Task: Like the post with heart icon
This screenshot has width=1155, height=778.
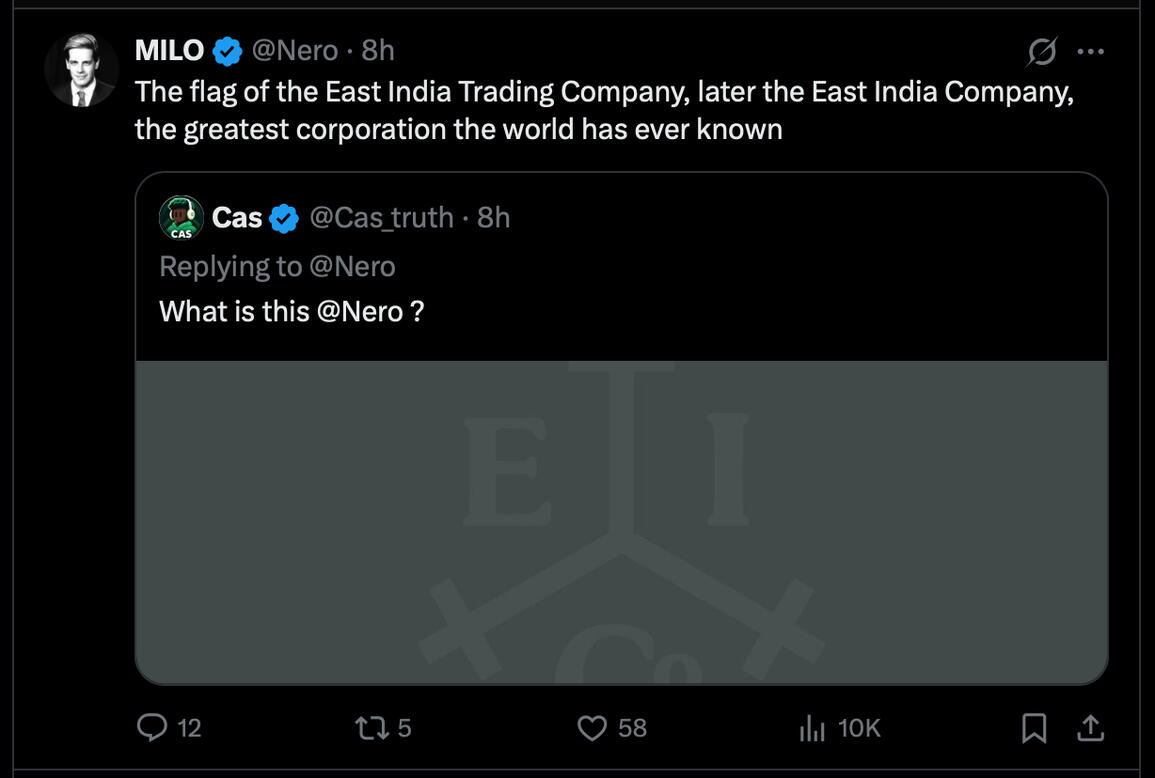Action: 593,728
